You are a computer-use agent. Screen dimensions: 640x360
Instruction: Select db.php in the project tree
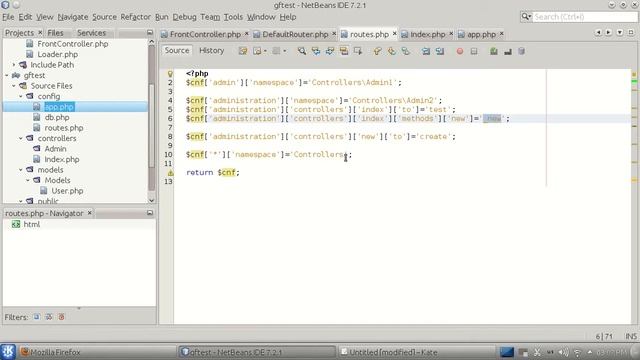[x=57, y=118]
